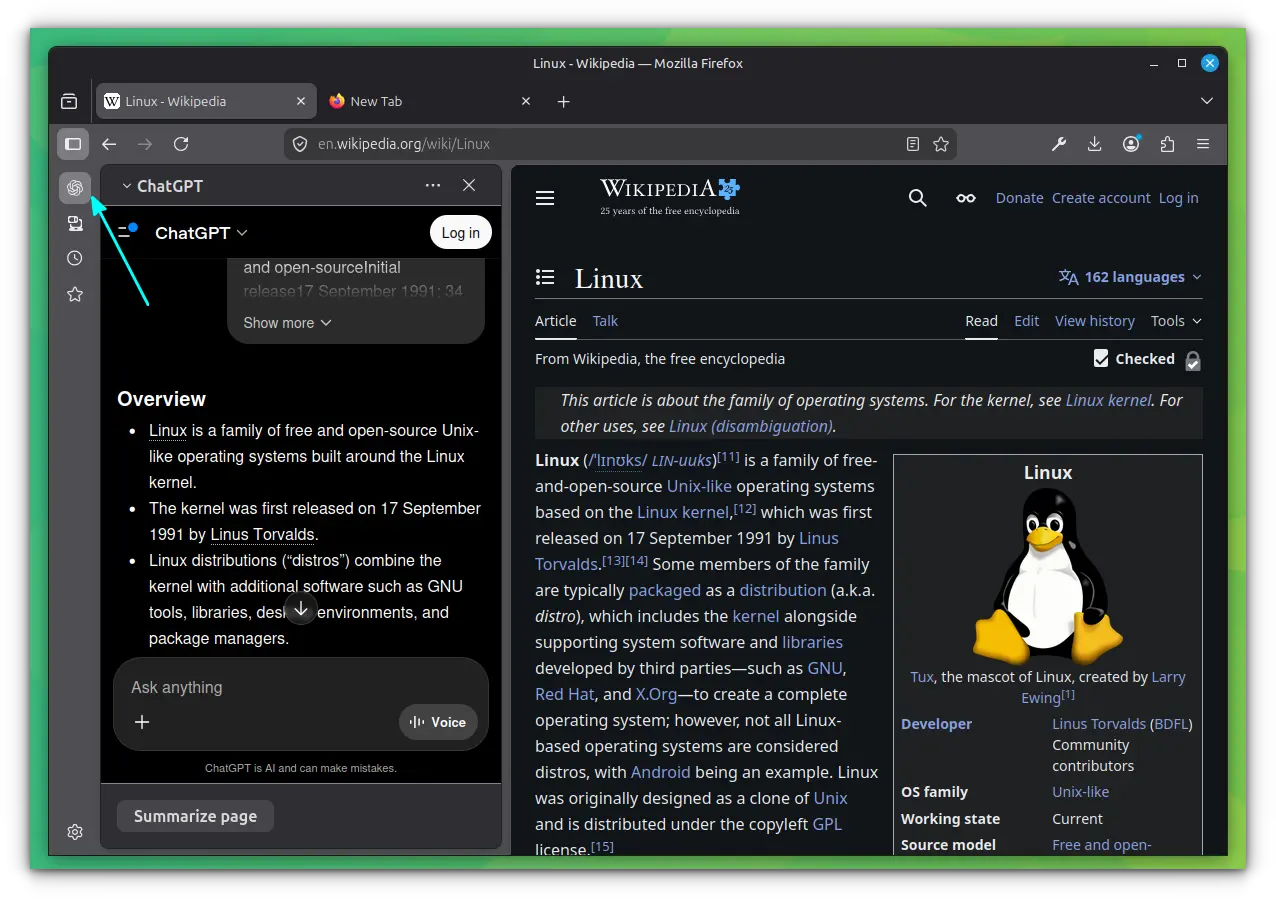Open ChatGPT chat history menu icon
The image size is (1276, 901).
[127, 232]
